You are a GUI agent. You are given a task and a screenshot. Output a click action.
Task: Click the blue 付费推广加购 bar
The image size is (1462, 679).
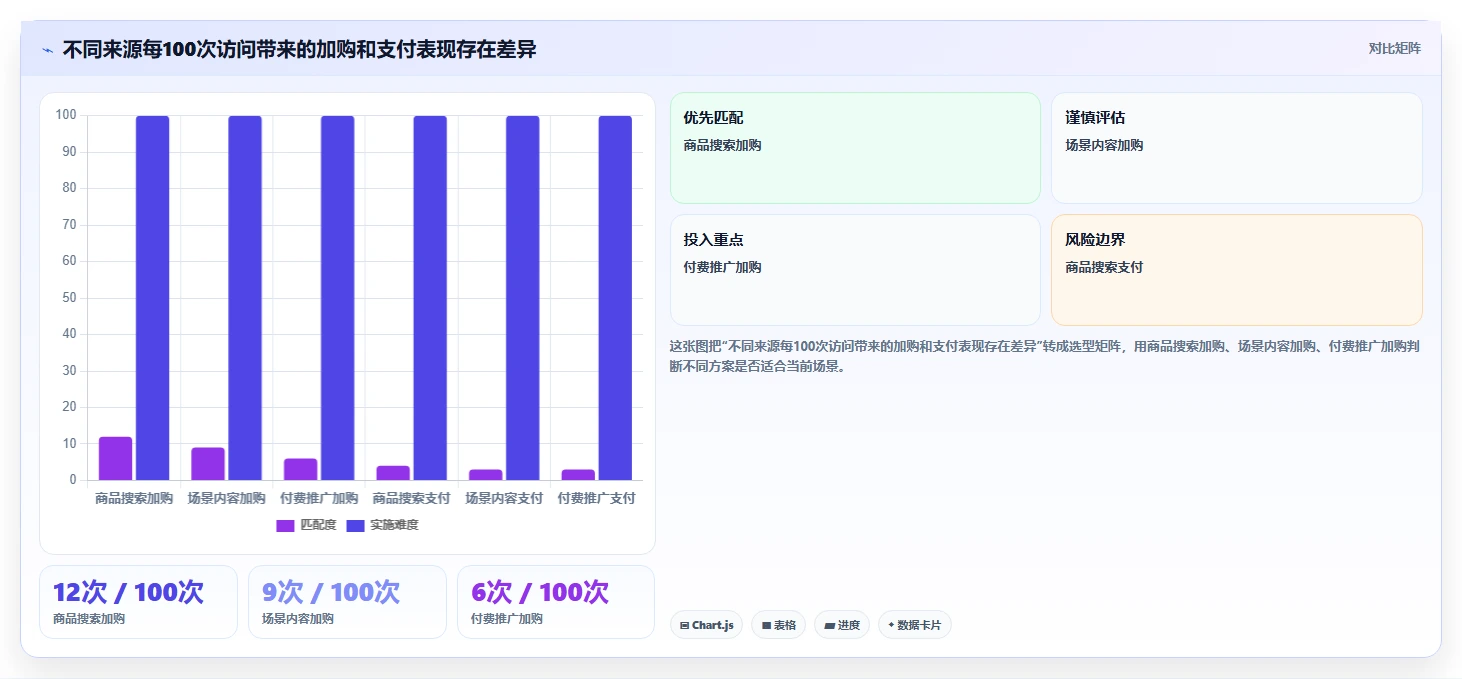[x=337, y=298]
